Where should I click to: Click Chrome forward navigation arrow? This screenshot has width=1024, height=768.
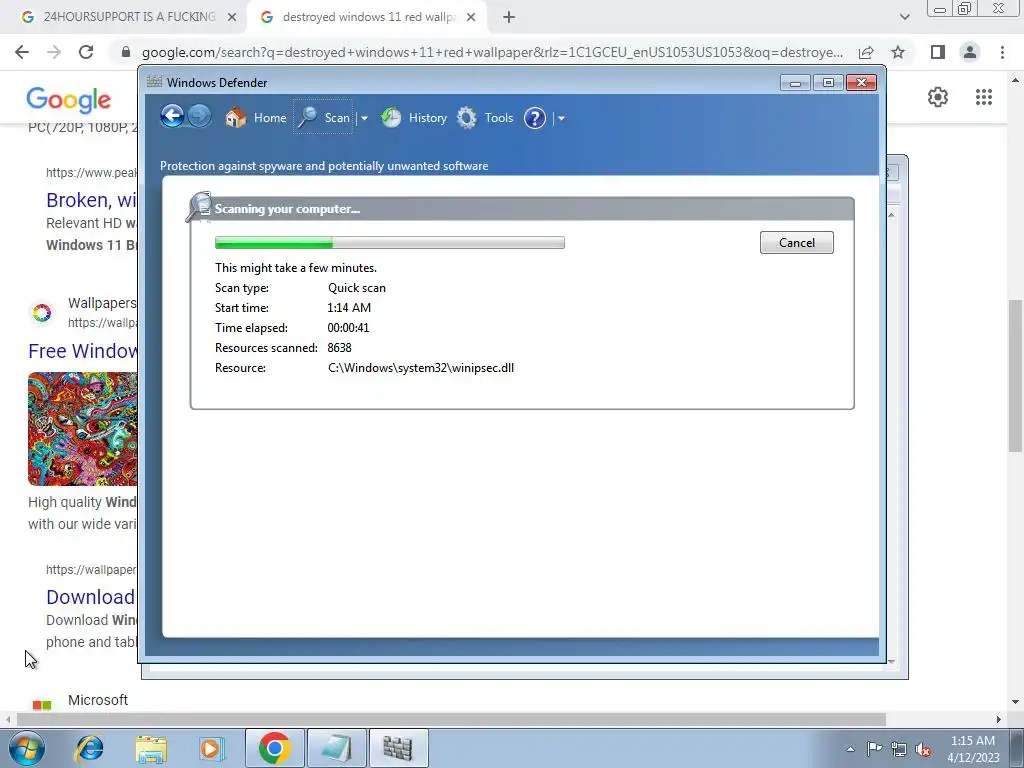click(54, 52)
